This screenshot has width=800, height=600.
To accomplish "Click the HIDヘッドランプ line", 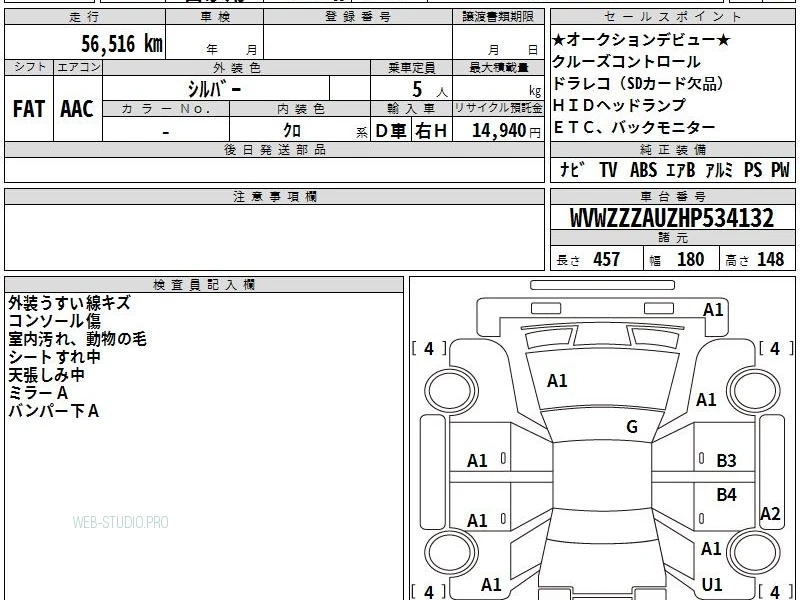I will coord(619,105).
